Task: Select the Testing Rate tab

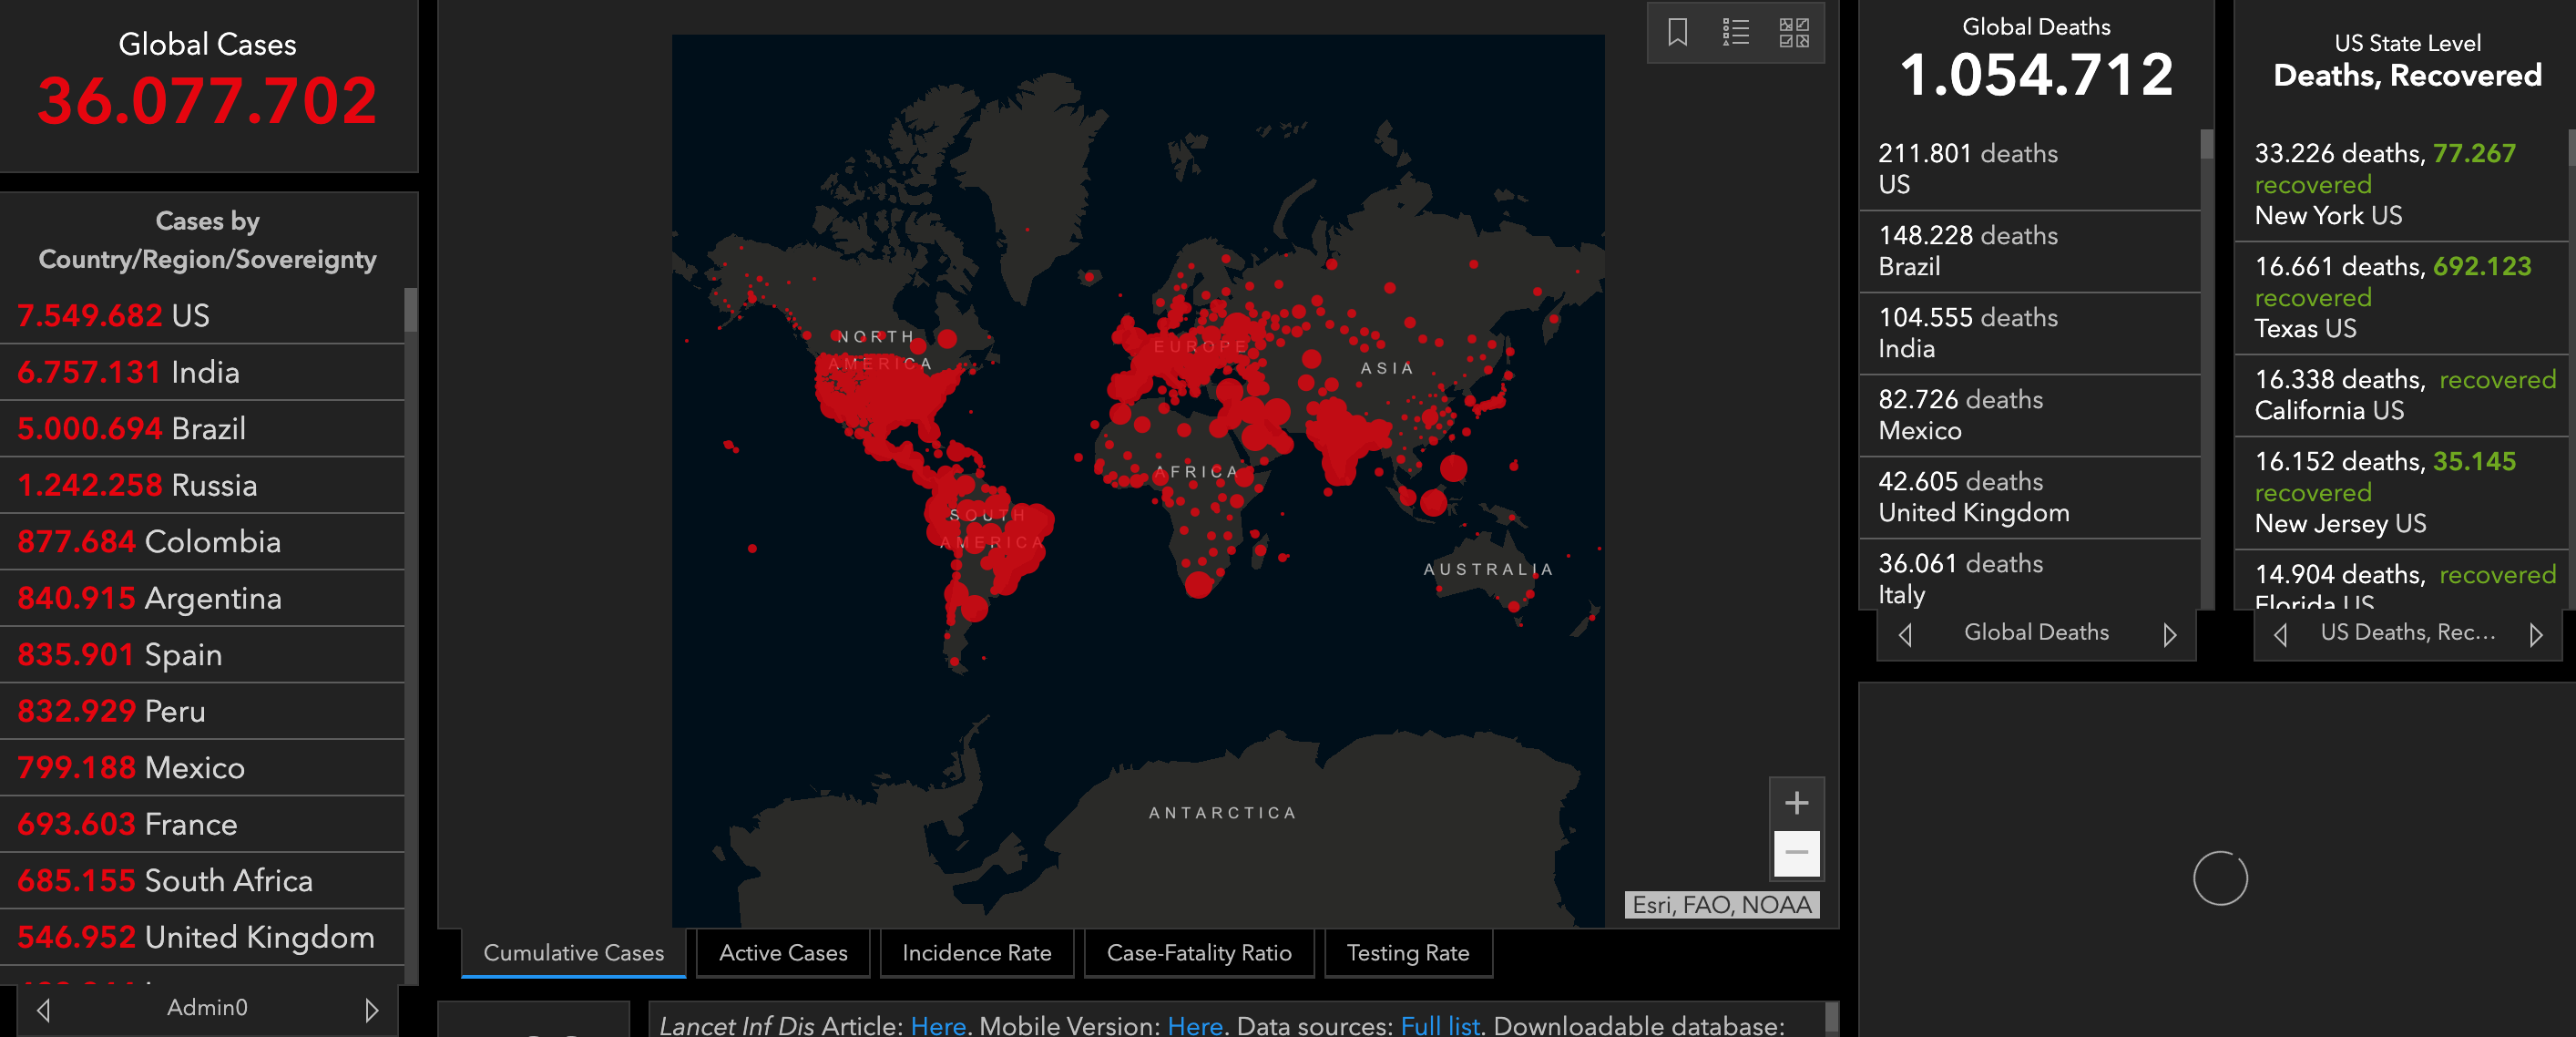Action: click(1407, 953)
